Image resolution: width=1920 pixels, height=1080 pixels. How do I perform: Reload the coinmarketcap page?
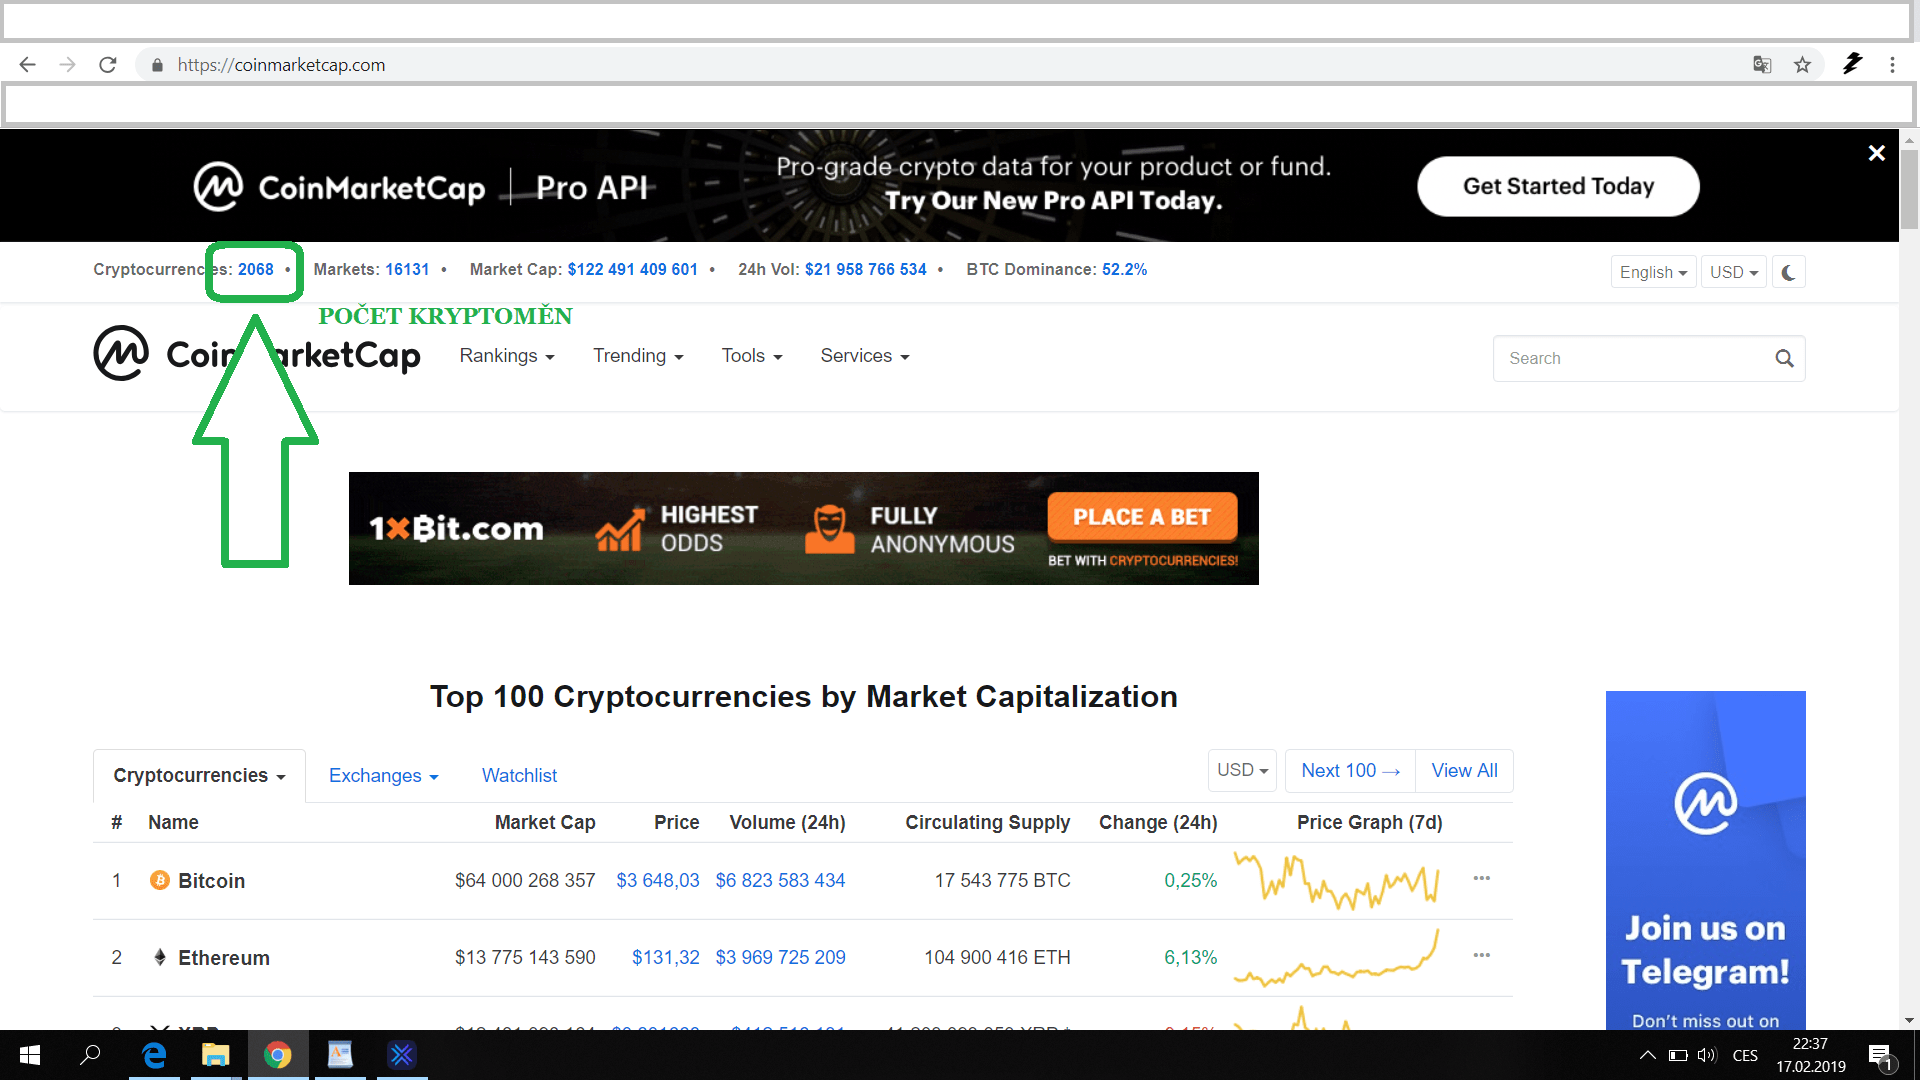pos(108,65)
